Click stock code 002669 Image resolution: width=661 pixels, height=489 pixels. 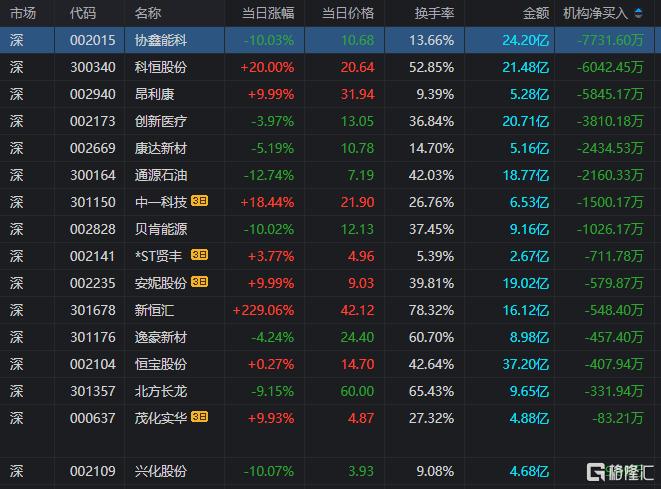[x=93, y=148]
